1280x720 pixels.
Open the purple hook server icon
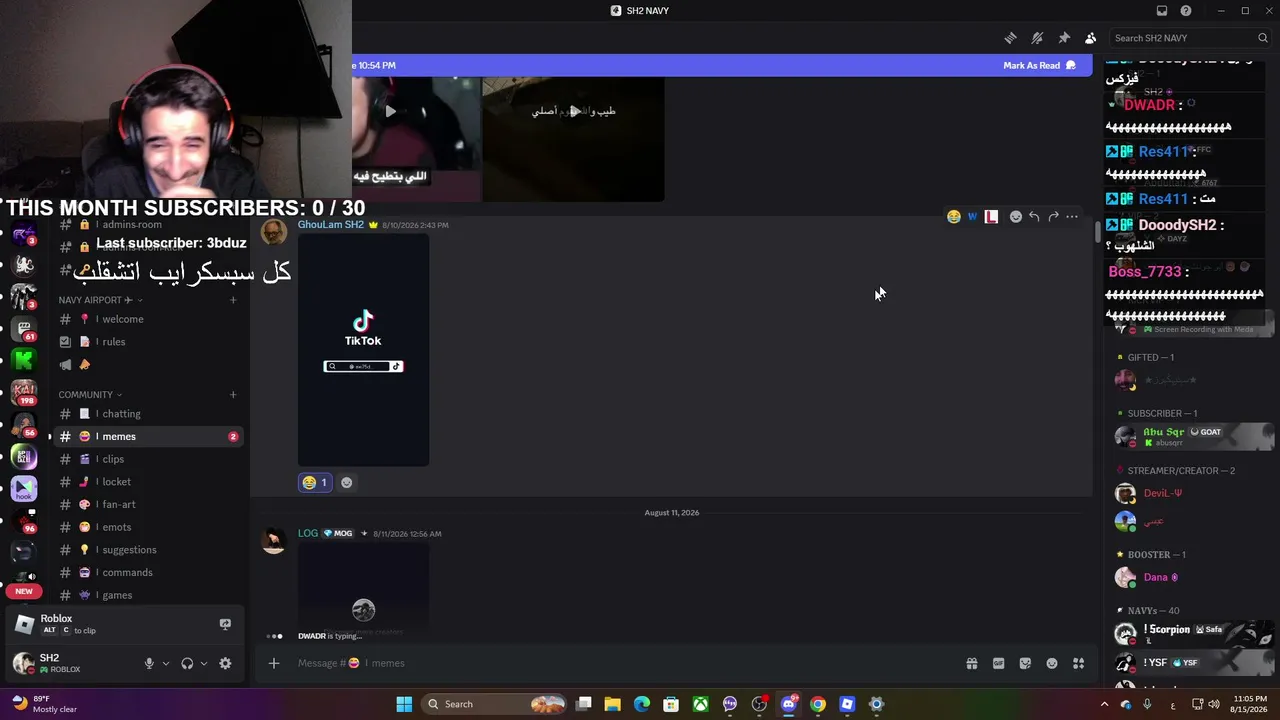pyautogui.click(x=24, y=489)
